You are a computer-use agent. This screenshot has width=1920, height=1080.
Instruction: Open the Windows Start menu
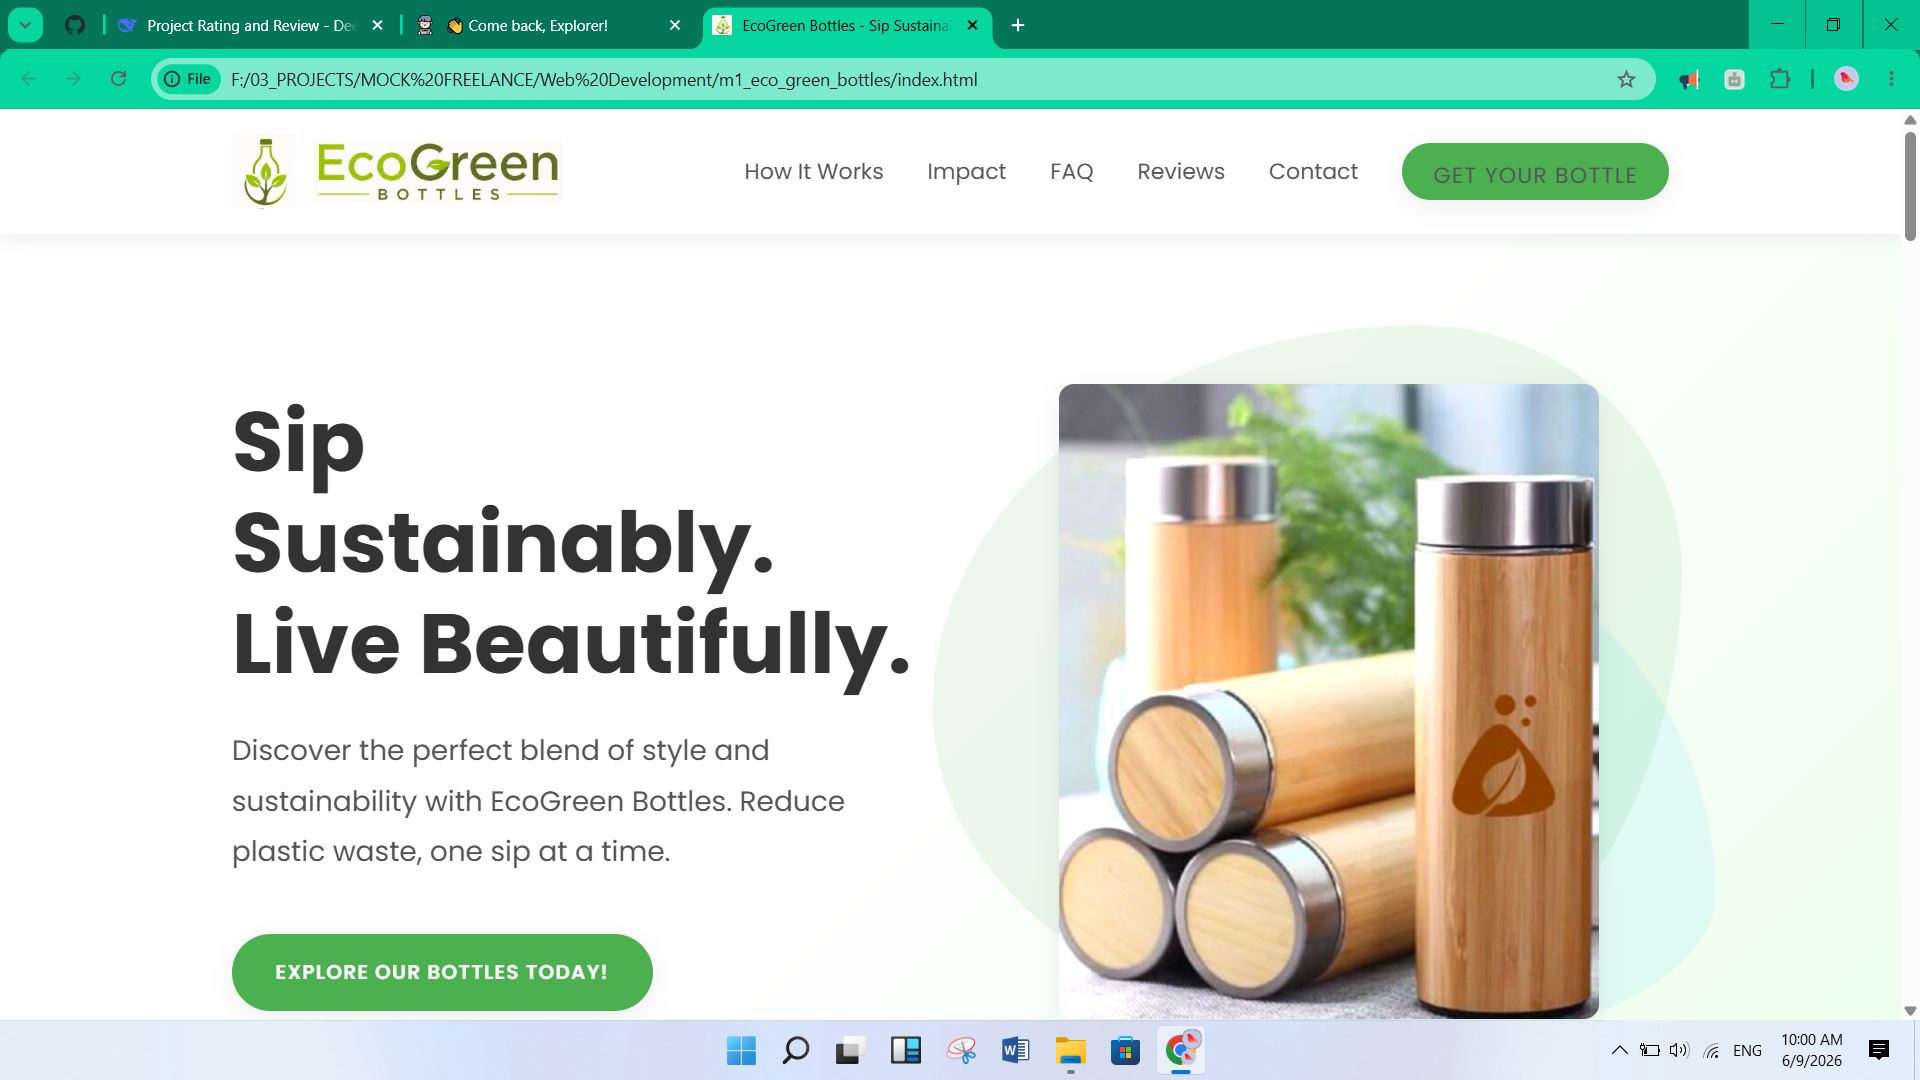tap(741, 1050)
